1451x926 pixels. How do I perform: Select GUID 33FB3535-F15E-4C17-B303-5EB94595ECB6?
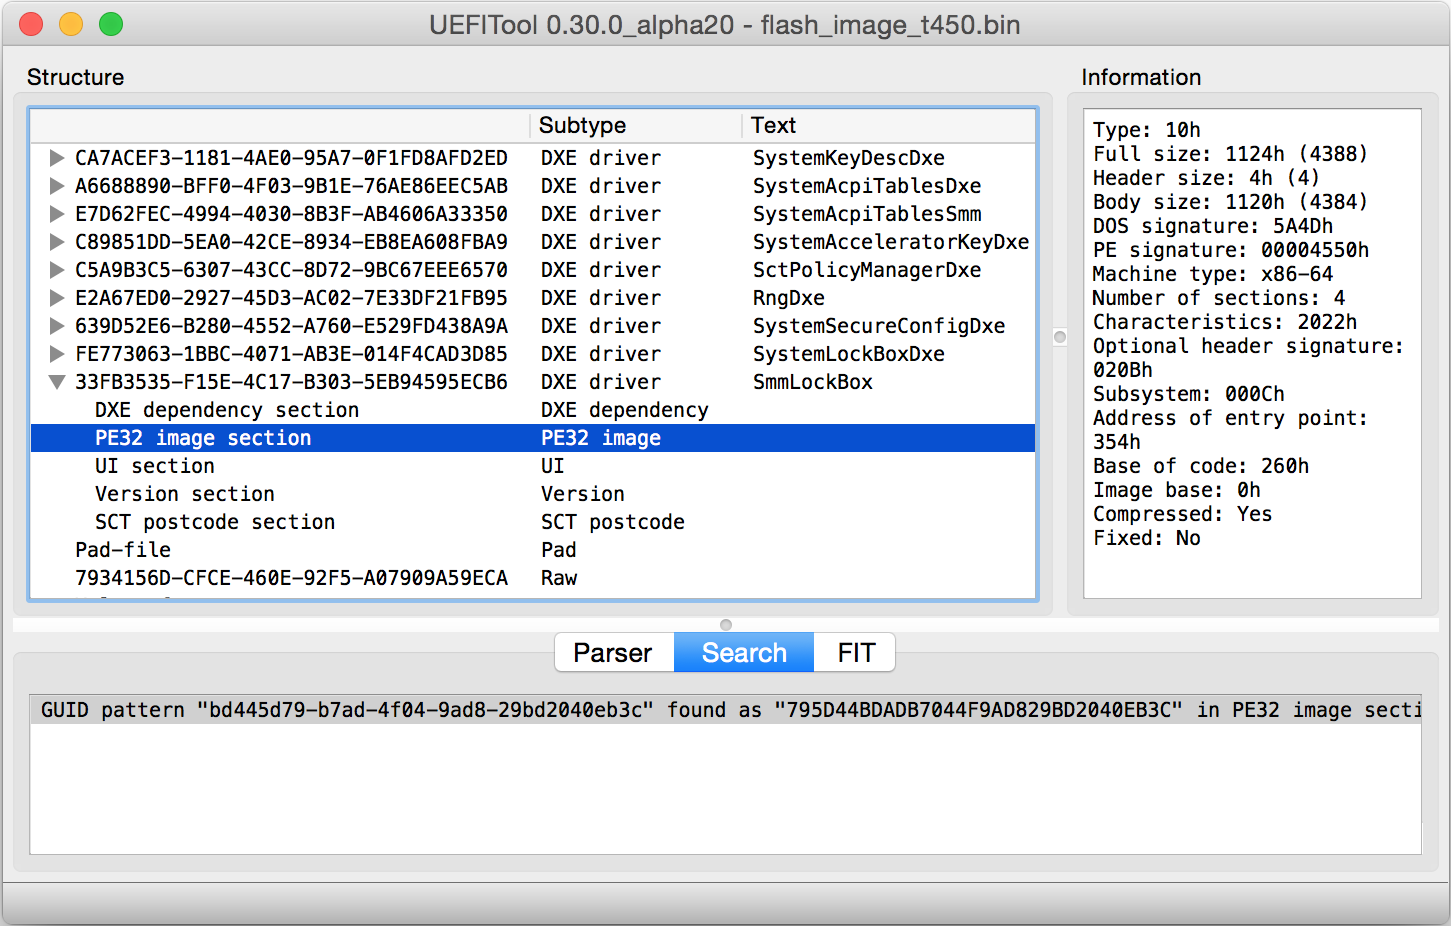[x=291, y=382]
